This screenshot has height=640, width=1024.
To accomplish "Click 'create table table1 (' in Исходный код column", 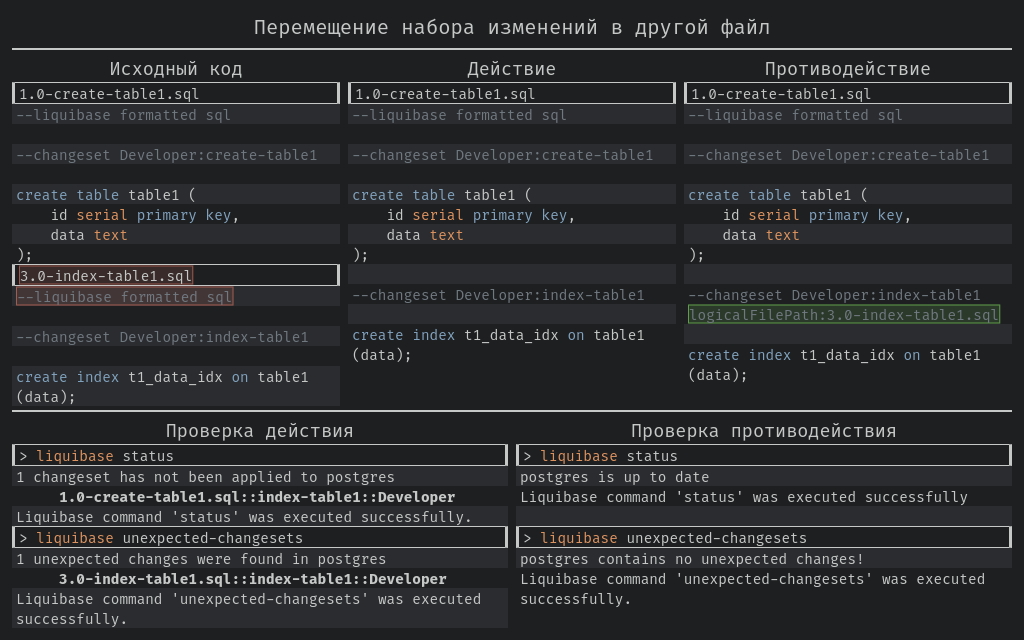I will click(x=106, y=195).
